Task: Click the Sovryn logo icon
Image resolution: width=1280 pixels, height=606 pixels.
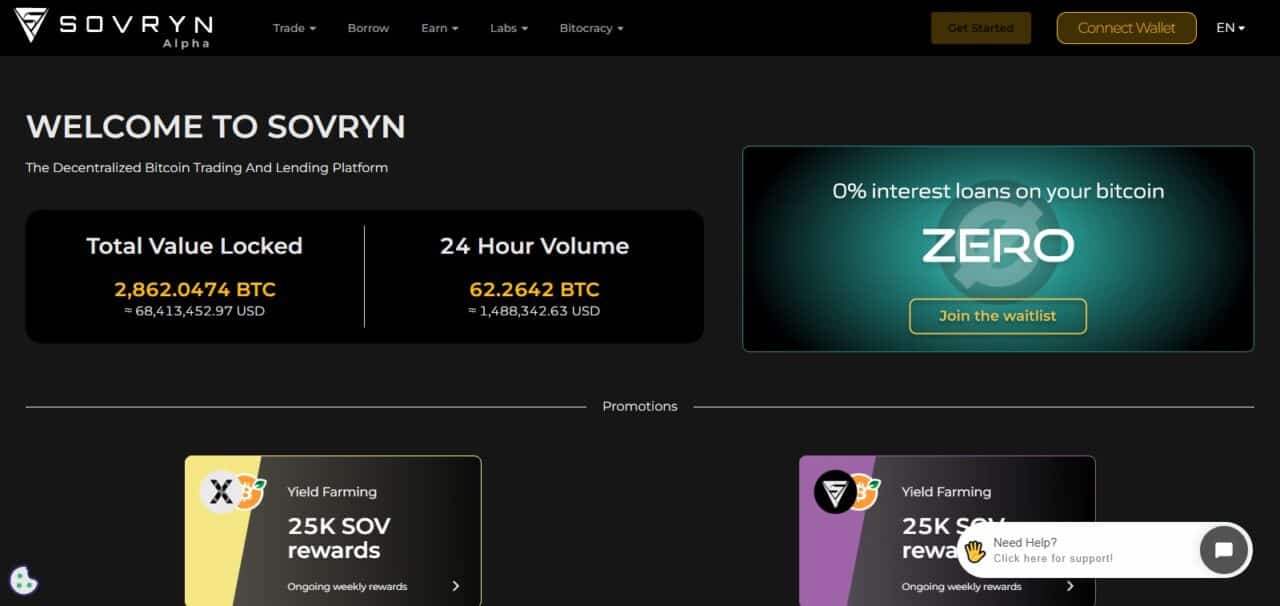Action: point(31,26)
